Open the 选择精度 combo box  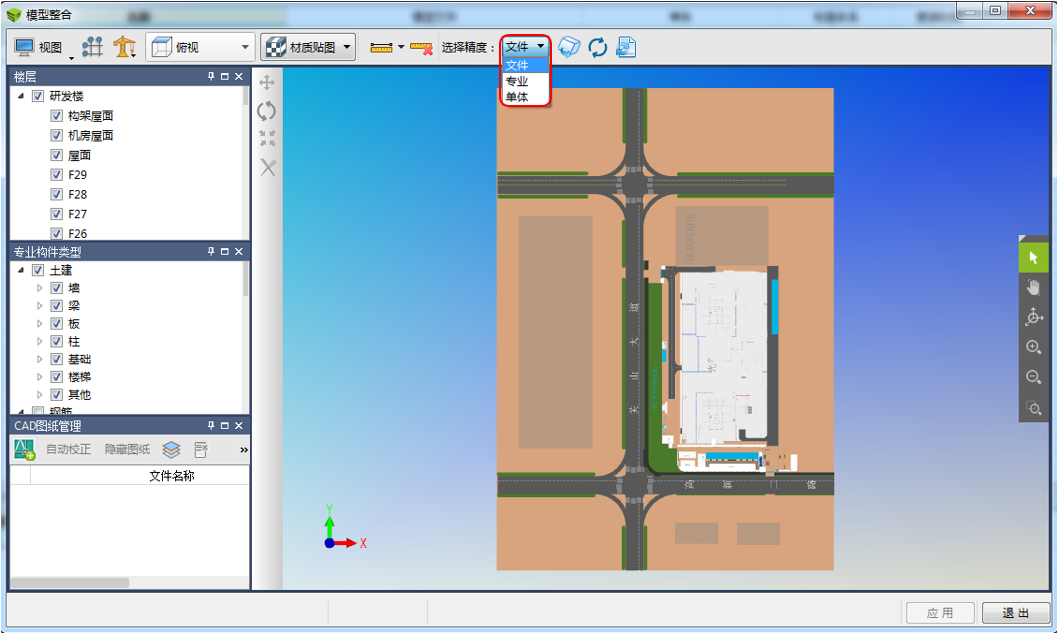(x=525, y=47)
